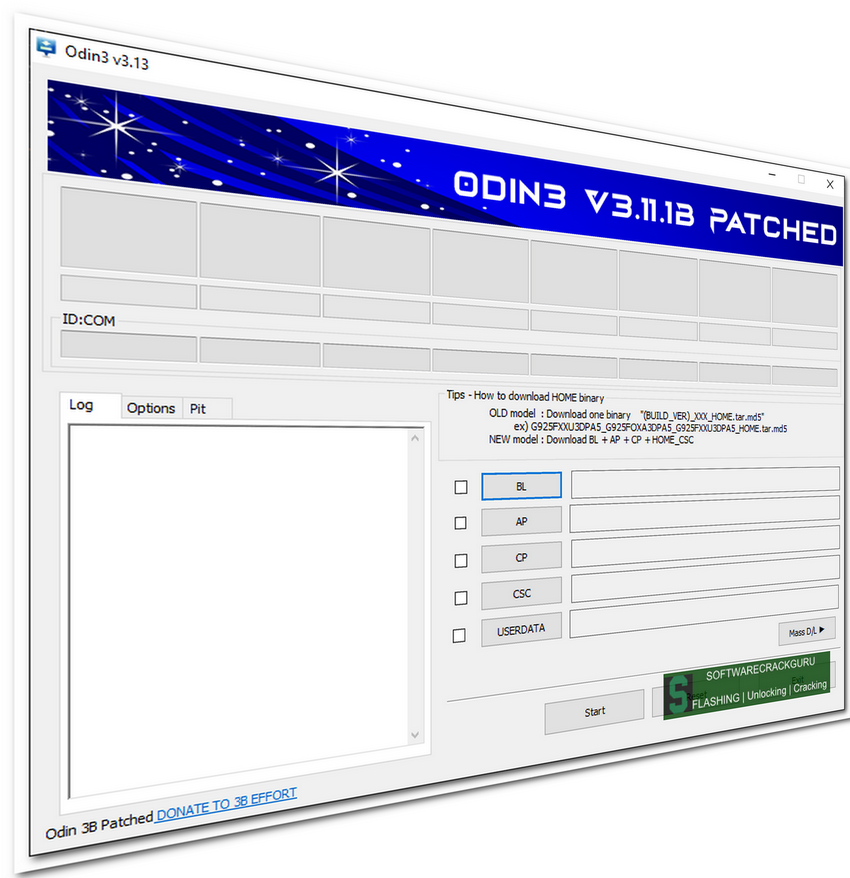Viewport: 850px width, 878px height.
Task: Choose a CP file with CP button
Action: point(521,557)
